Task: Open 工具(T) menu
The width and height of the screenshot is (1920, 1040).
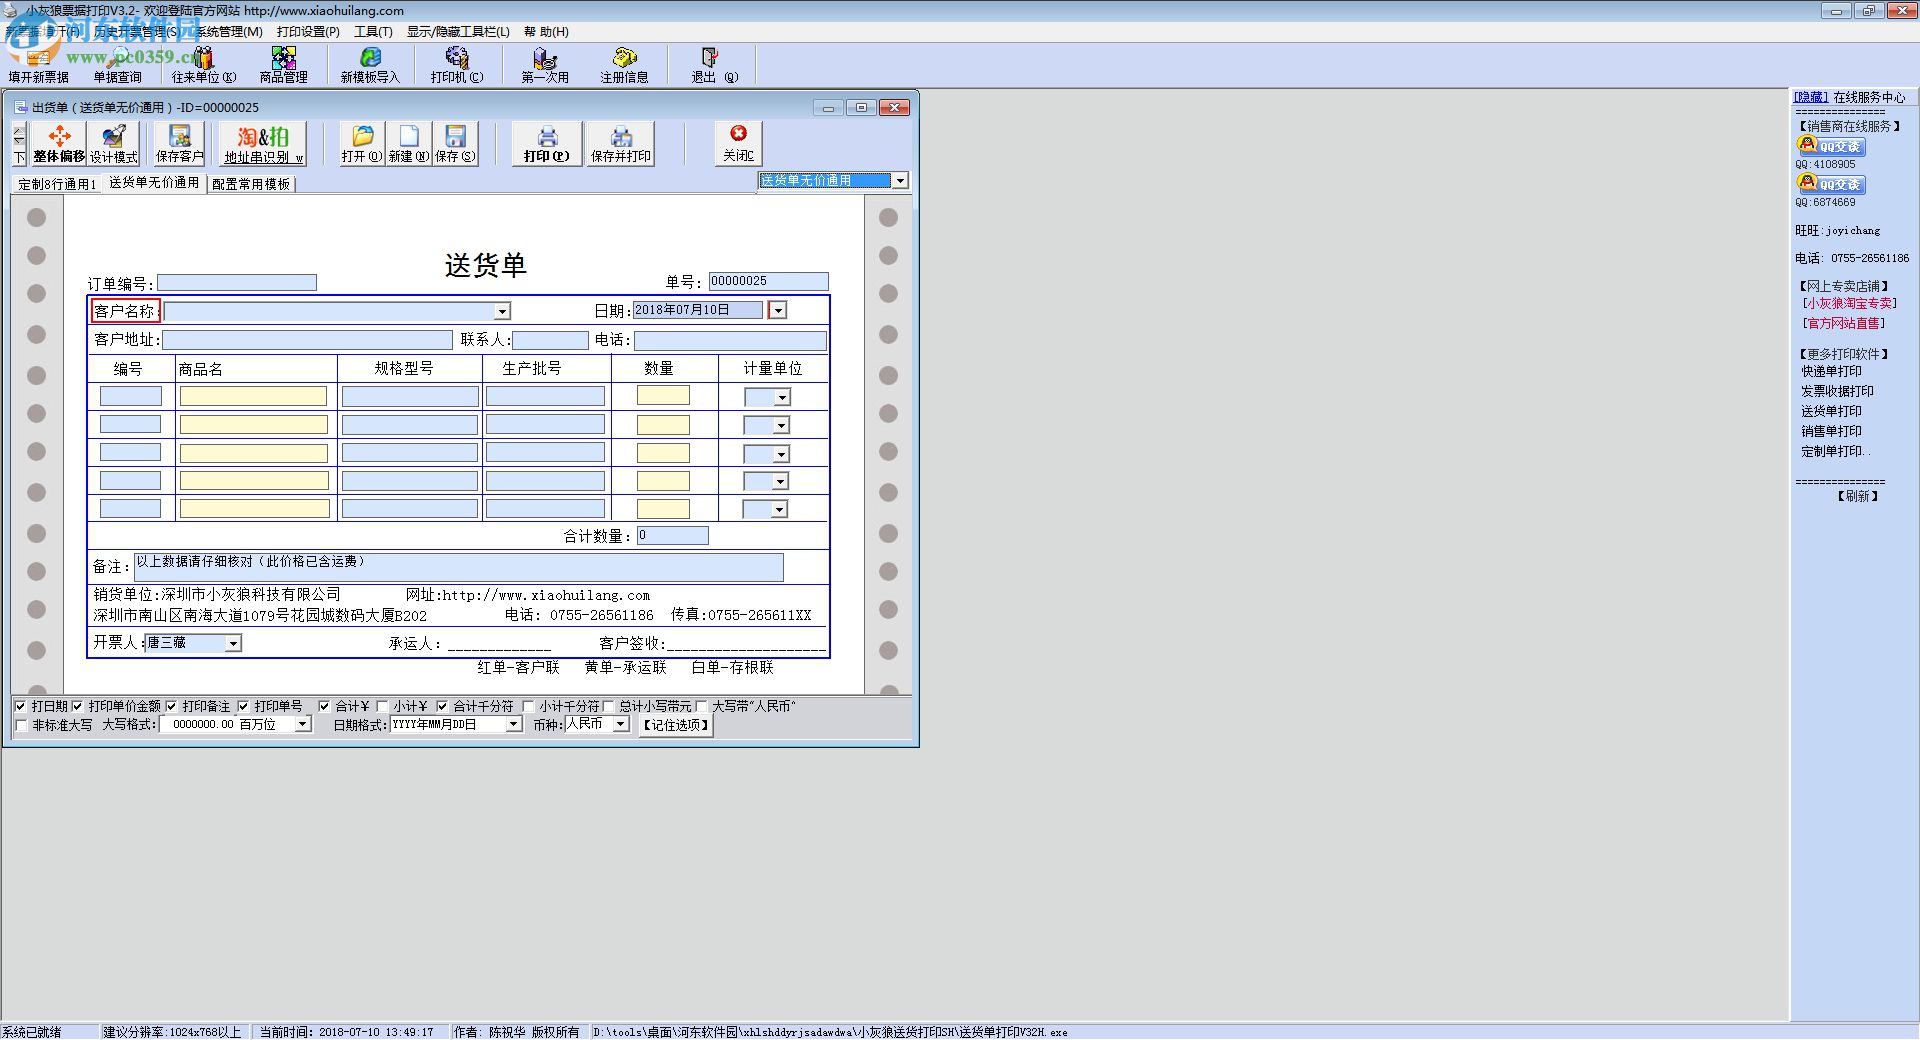Action: (x=373, y=31)
